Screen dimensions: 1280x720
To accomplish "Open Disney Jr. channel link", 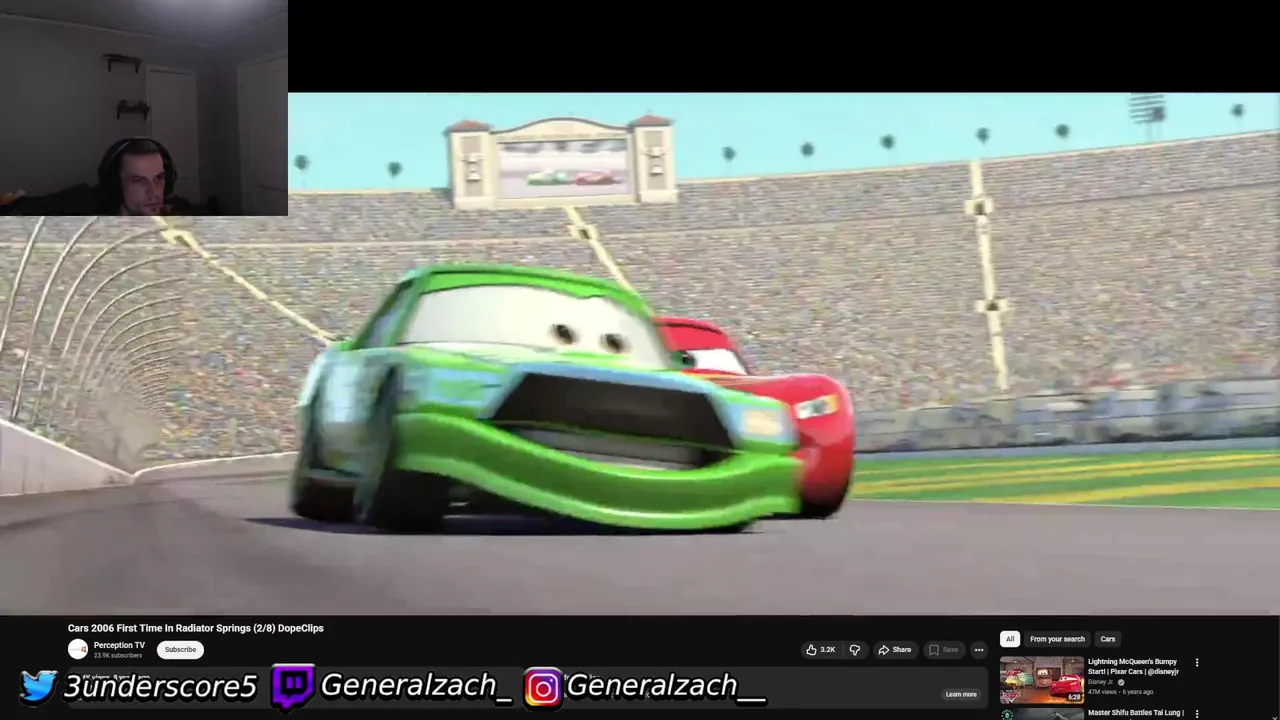I will 1101,682.
